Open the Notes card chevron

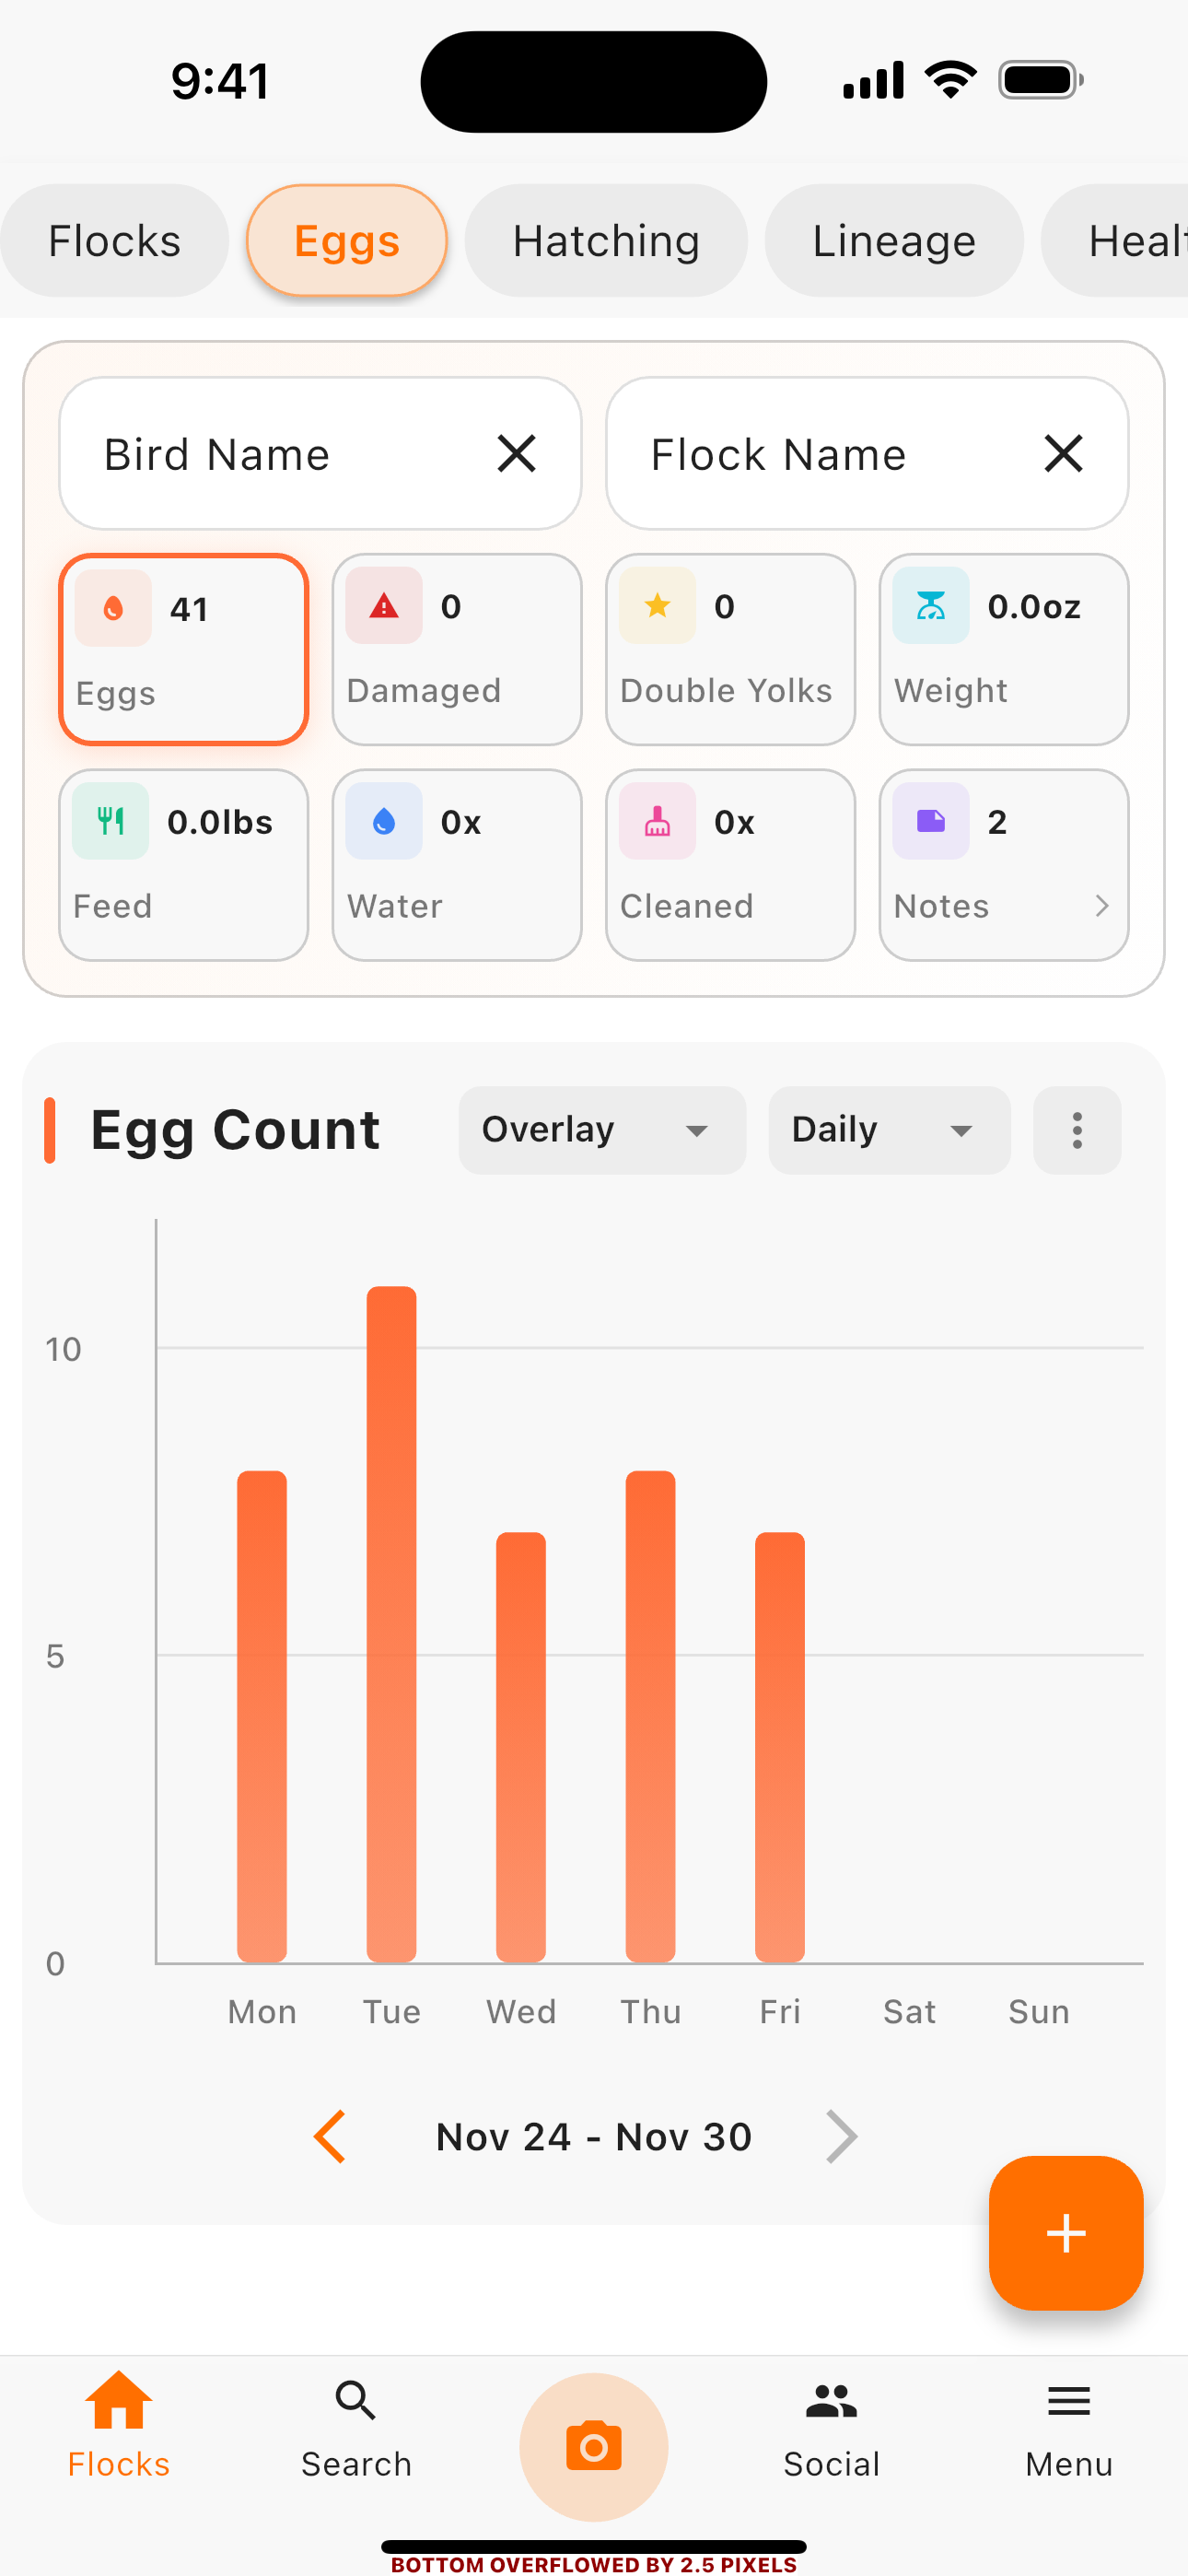point(1100,906)
